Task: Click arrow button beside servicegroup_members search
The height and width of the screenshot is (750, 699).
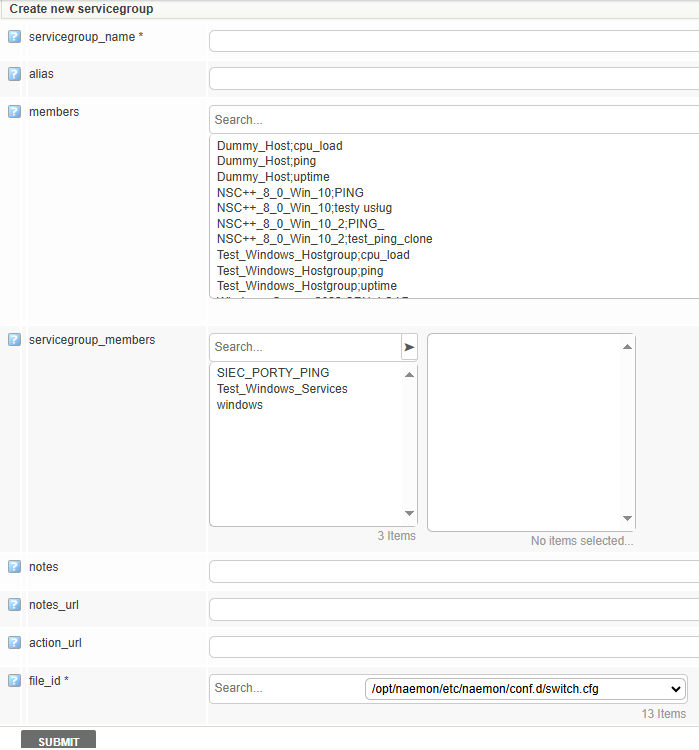Action: (409, 347)
